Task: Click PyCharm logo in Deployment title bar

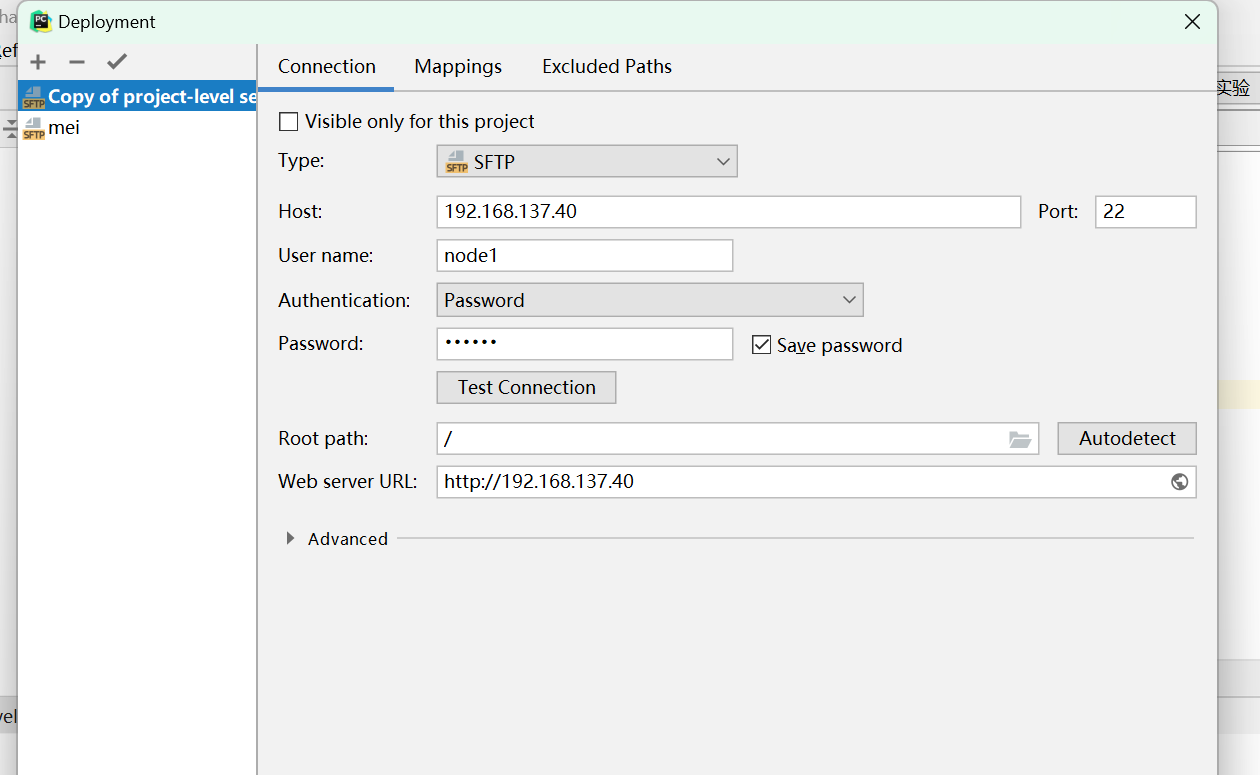Action: [41, 21]
